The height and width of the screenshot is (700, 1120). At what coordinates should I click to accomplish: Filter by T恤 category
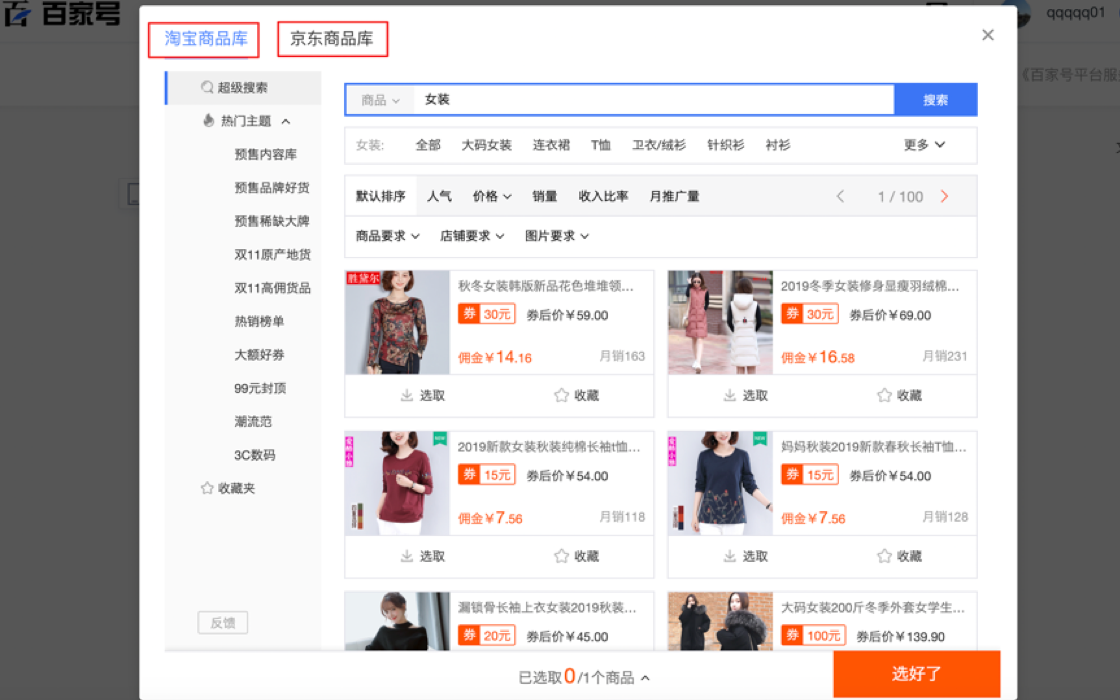pos(601,145)
